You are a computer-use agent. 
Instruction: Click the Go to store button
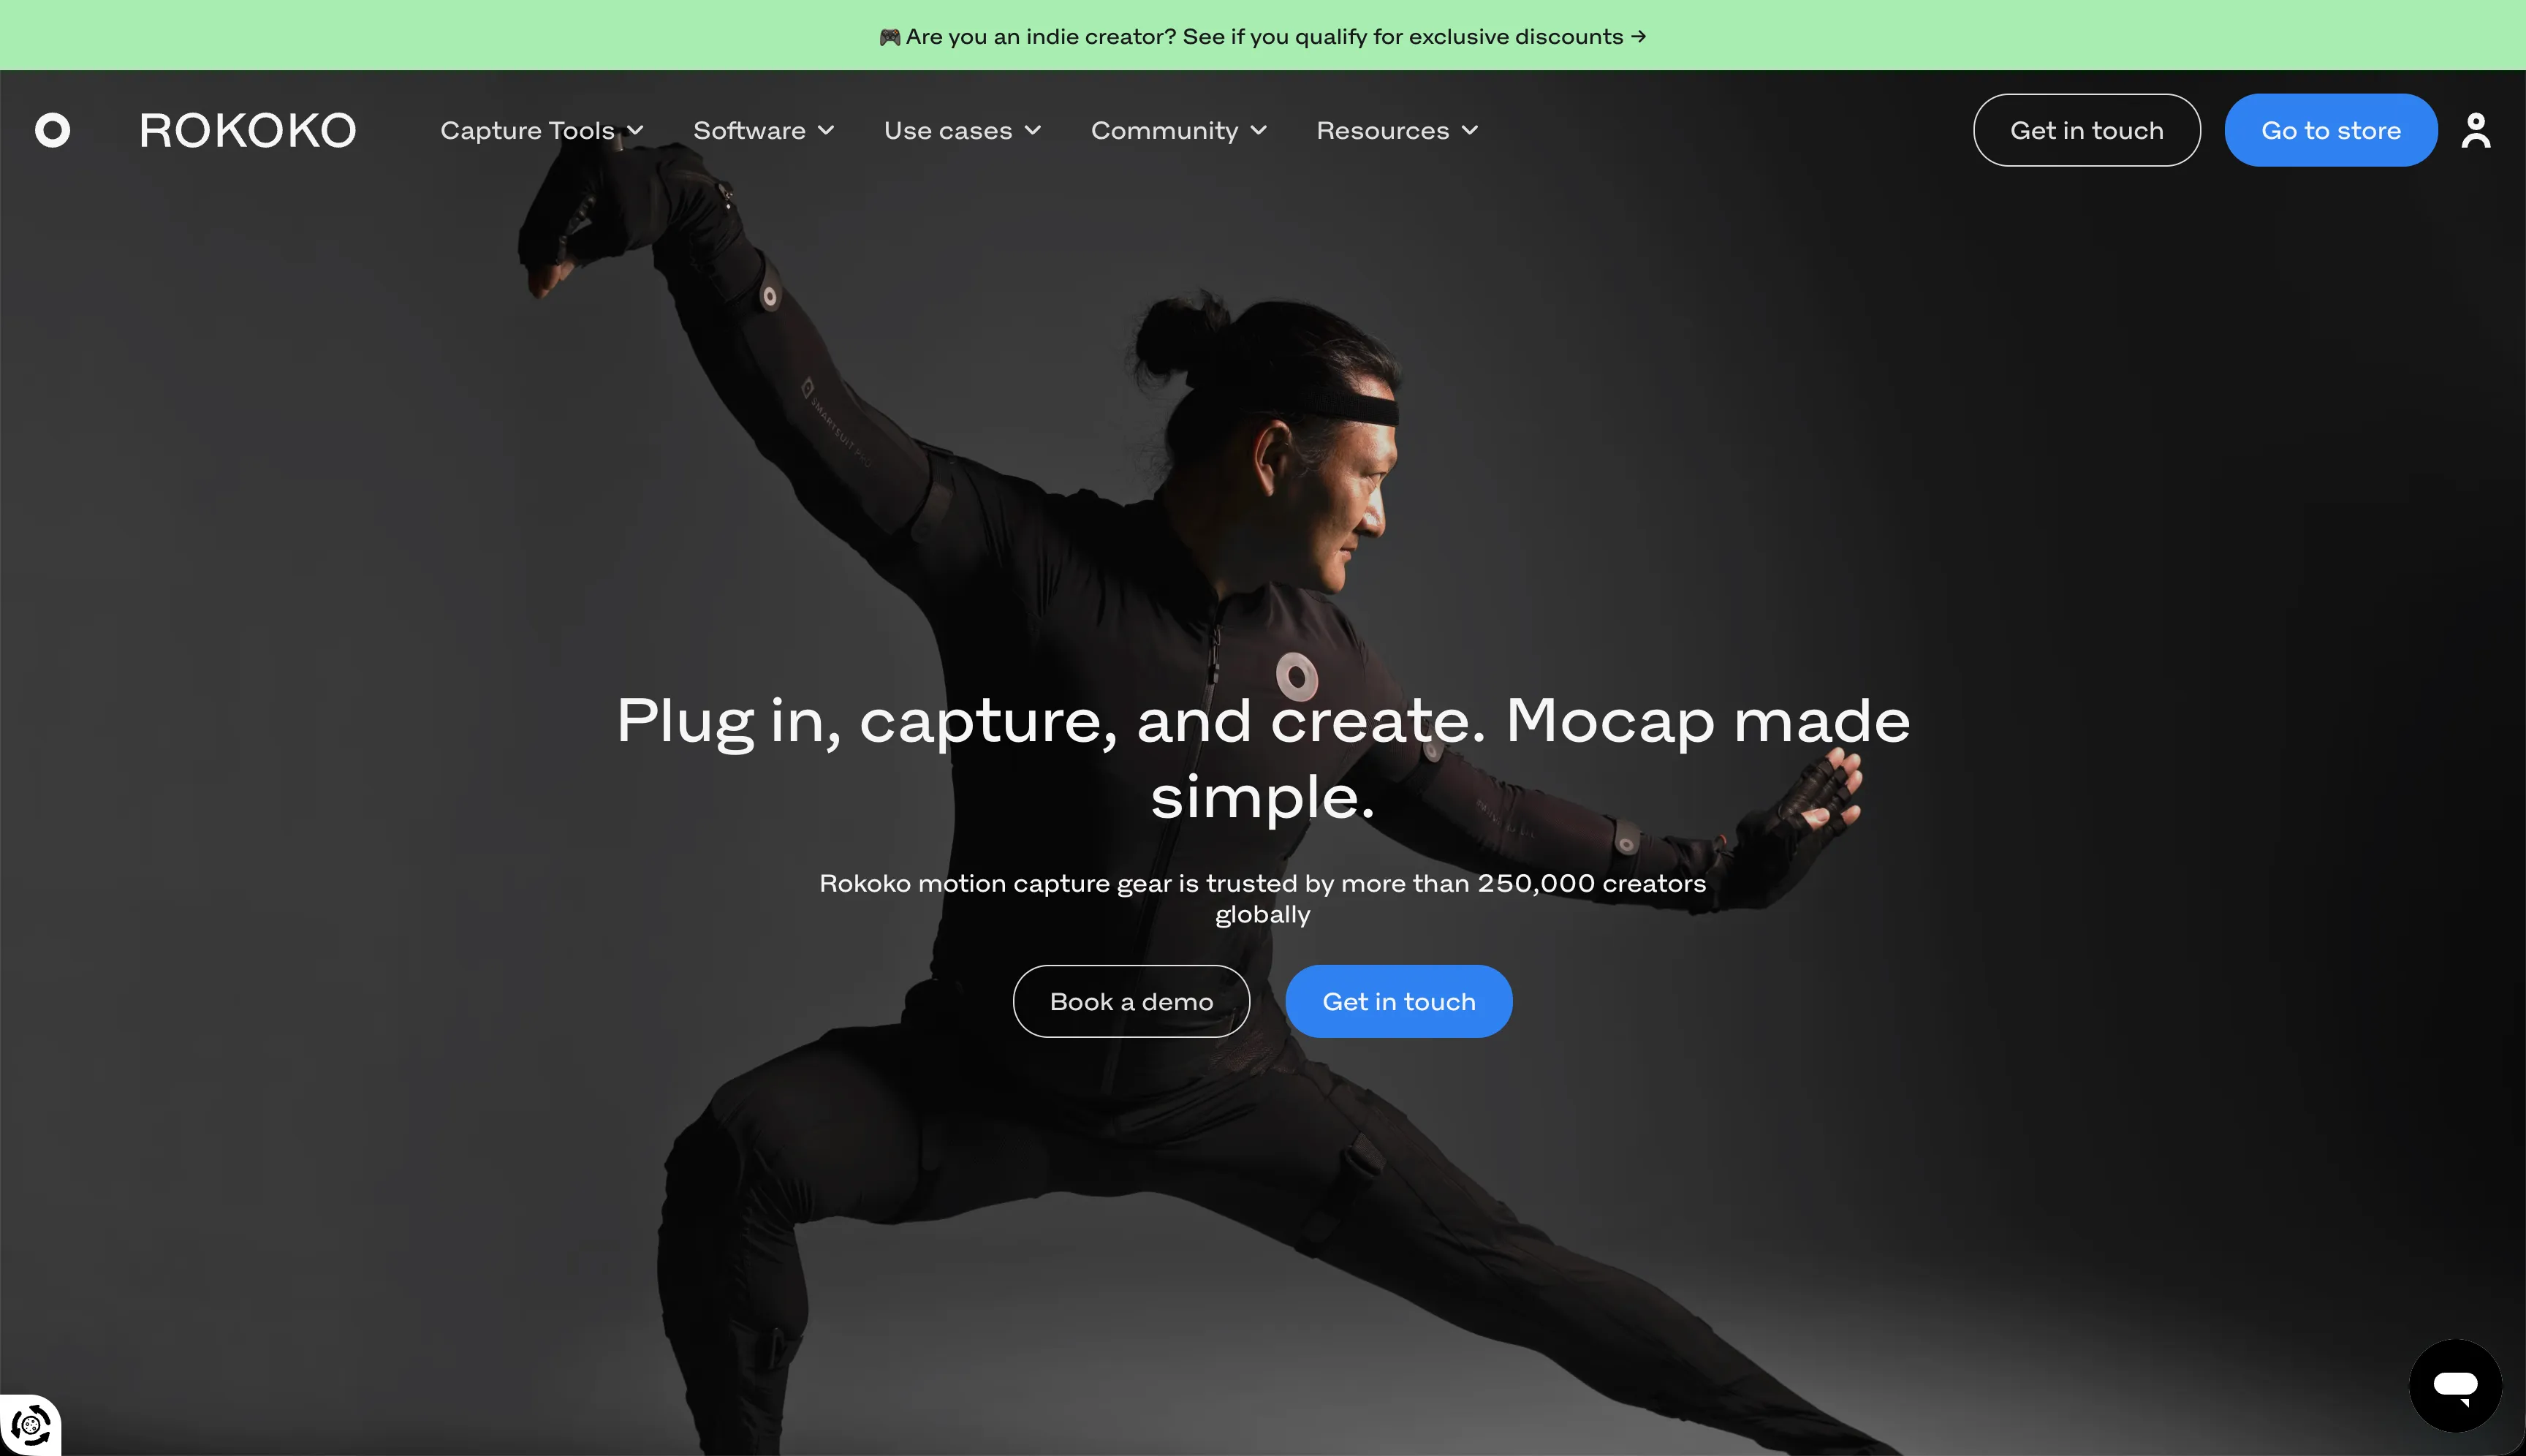pos(2331,130)
